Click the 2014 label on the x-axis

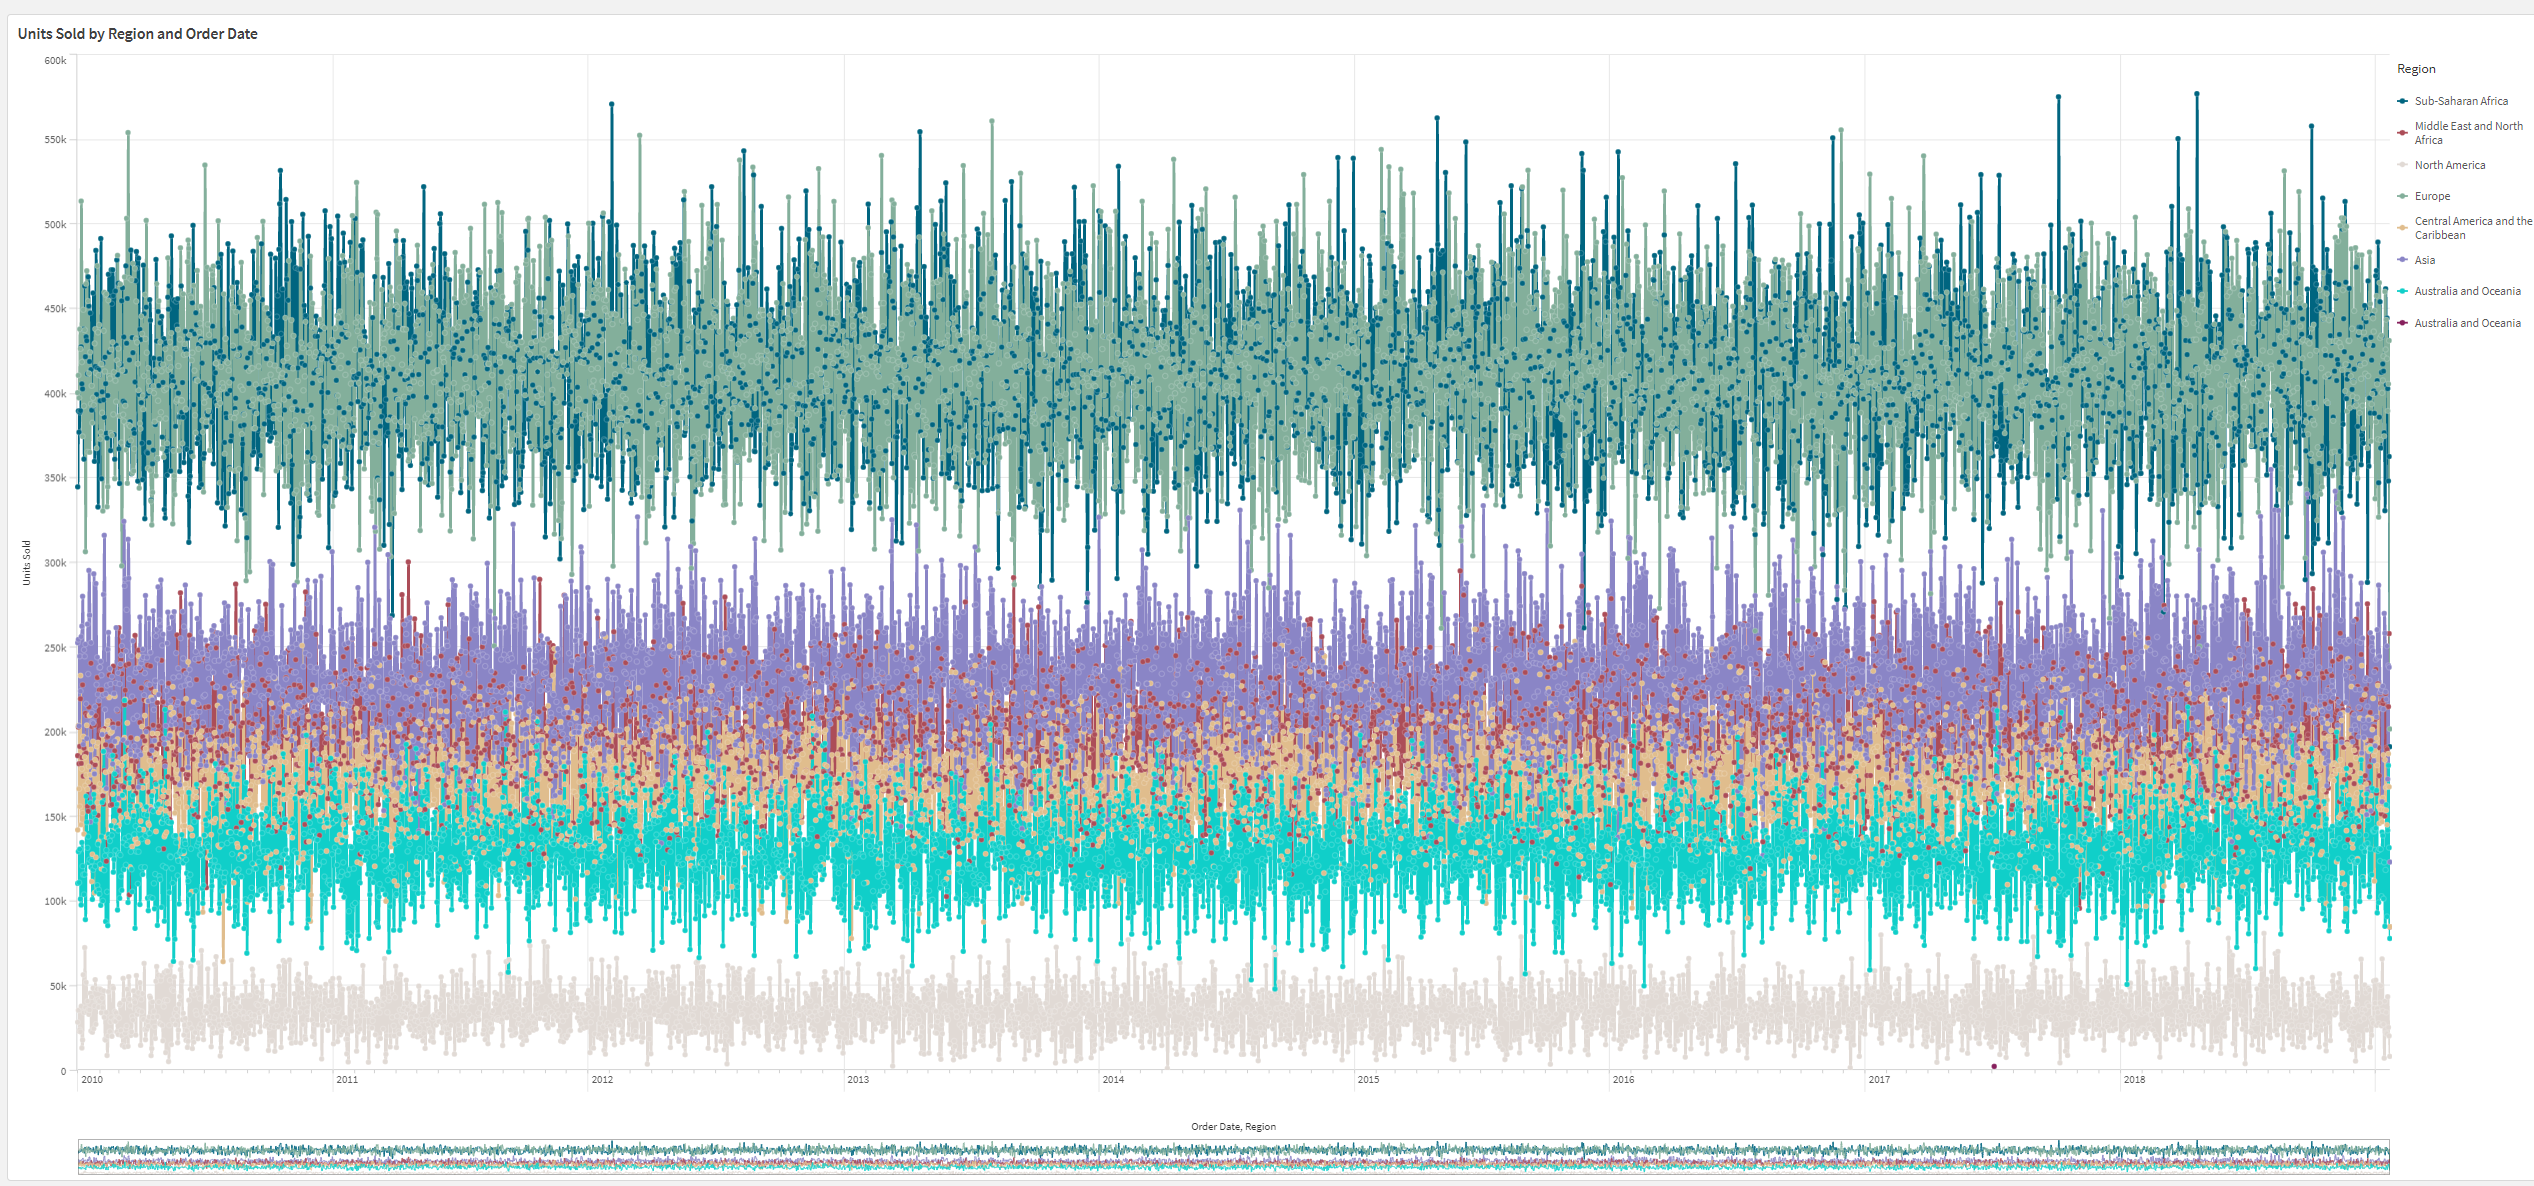(1113, 1079)
